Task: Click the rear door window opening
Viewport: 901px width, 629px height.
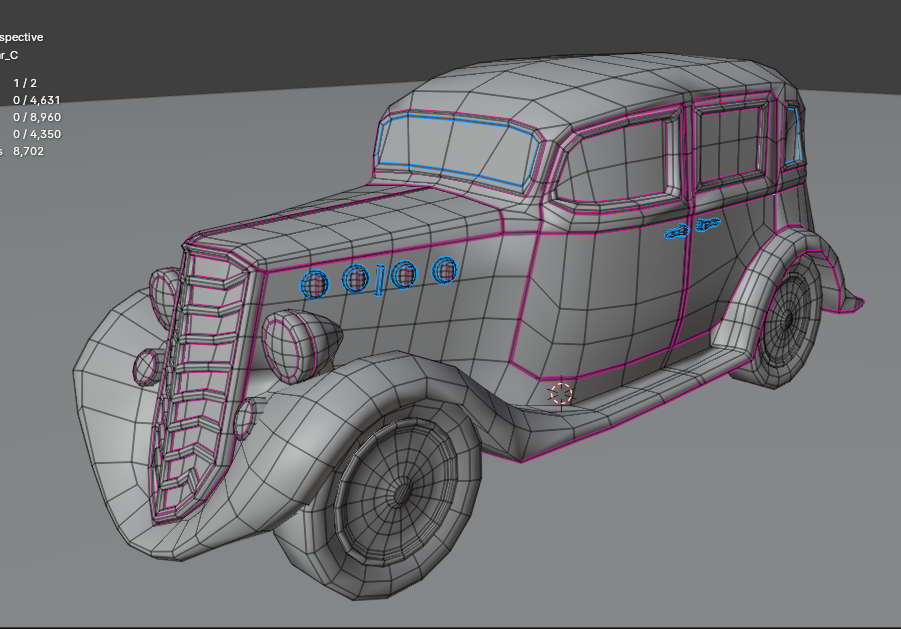Action: point(731,144)
